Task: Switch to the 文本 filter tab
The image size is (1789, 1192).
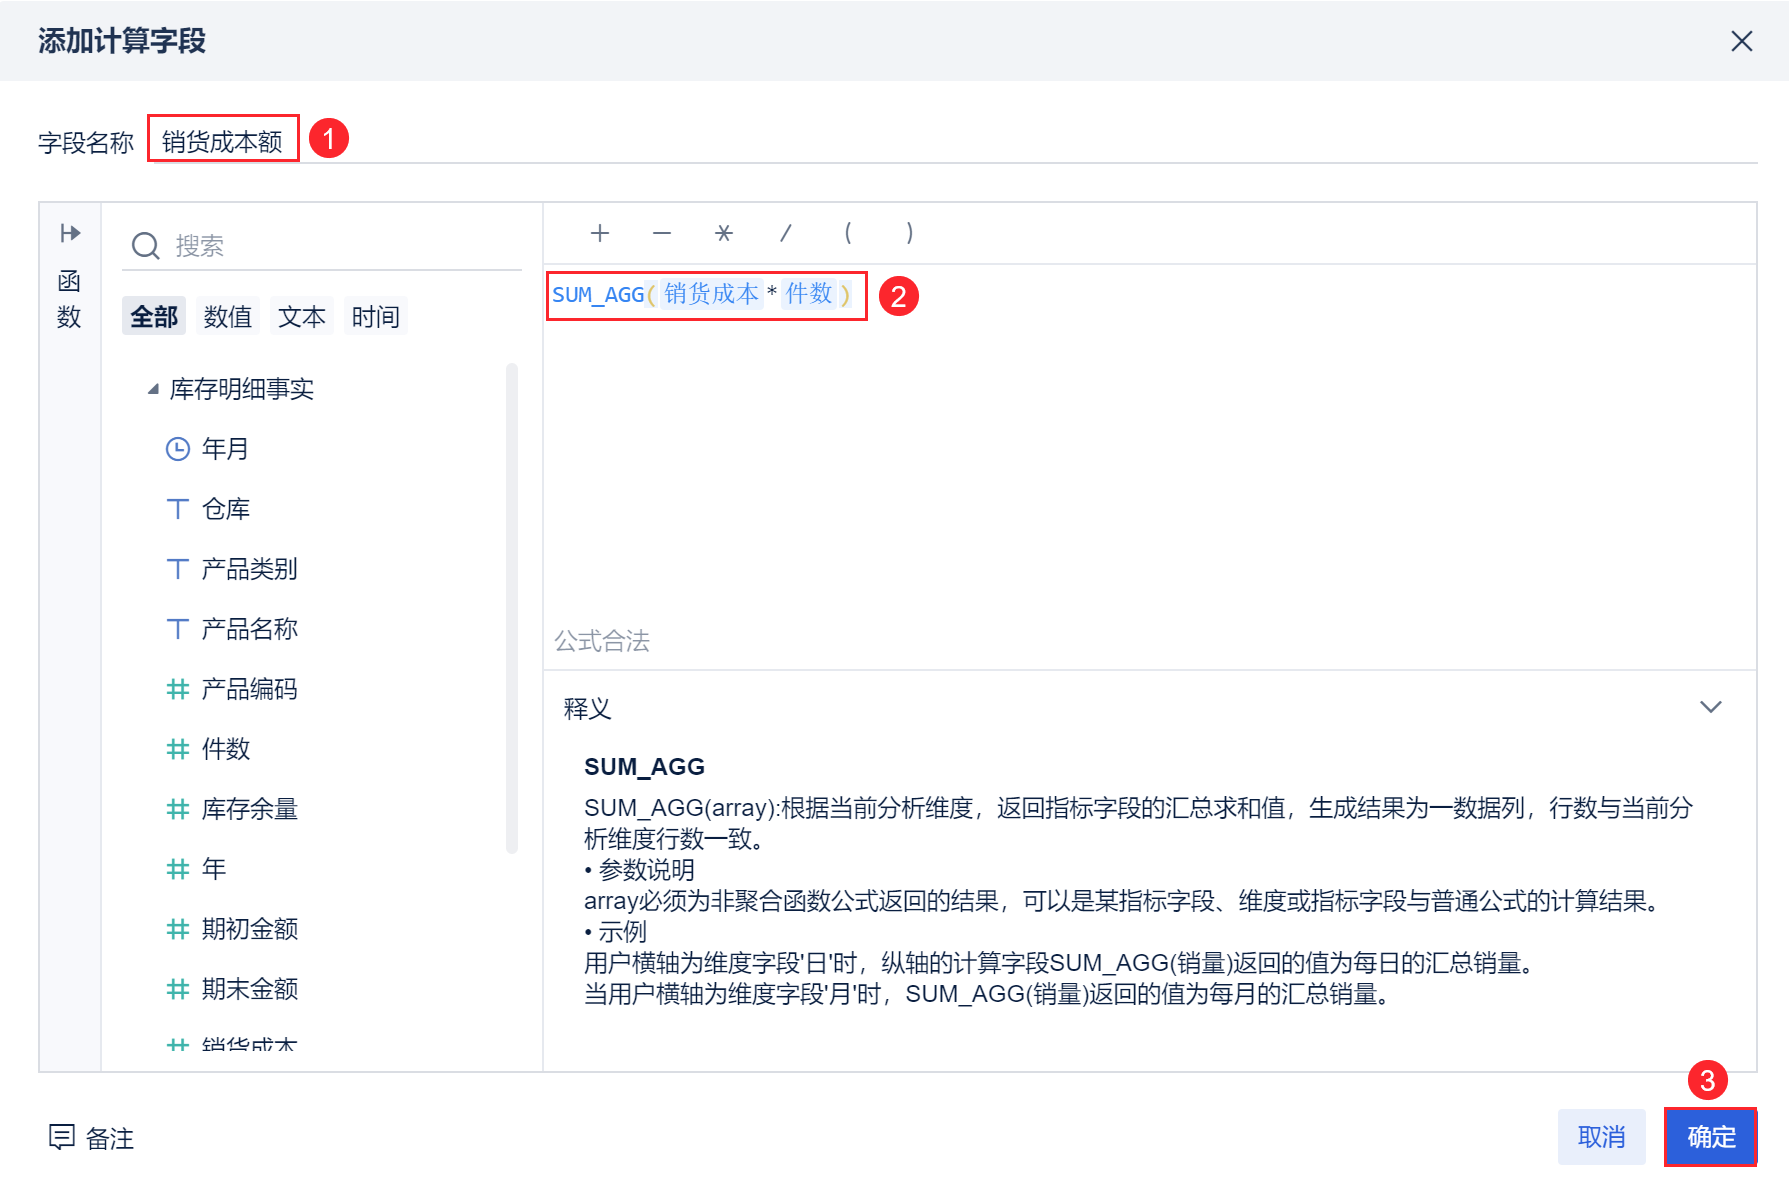Action: pyautogui.click(x=302, y=317)
